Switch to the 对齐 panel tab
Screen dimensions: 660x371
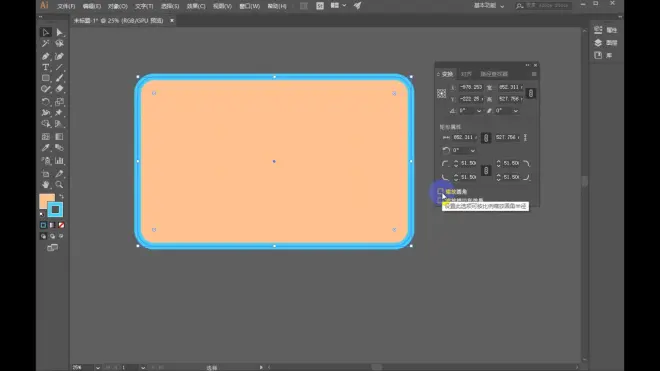tap(466, 74)
